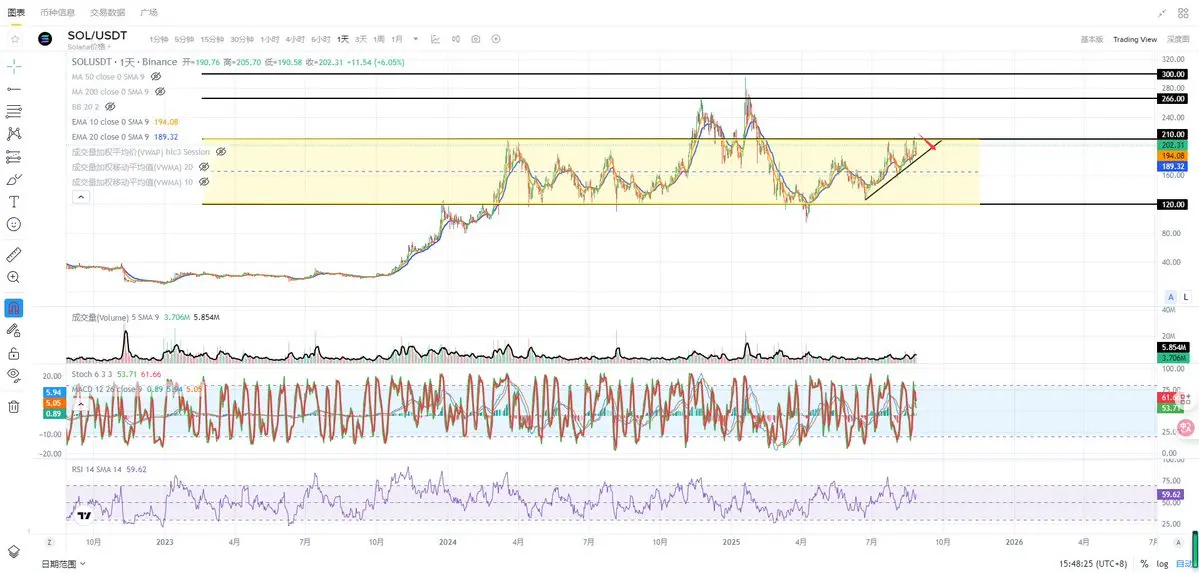
Task: Show the hidden MA 200 indicator
Action: pyautogui.click(x=160, y=91)
